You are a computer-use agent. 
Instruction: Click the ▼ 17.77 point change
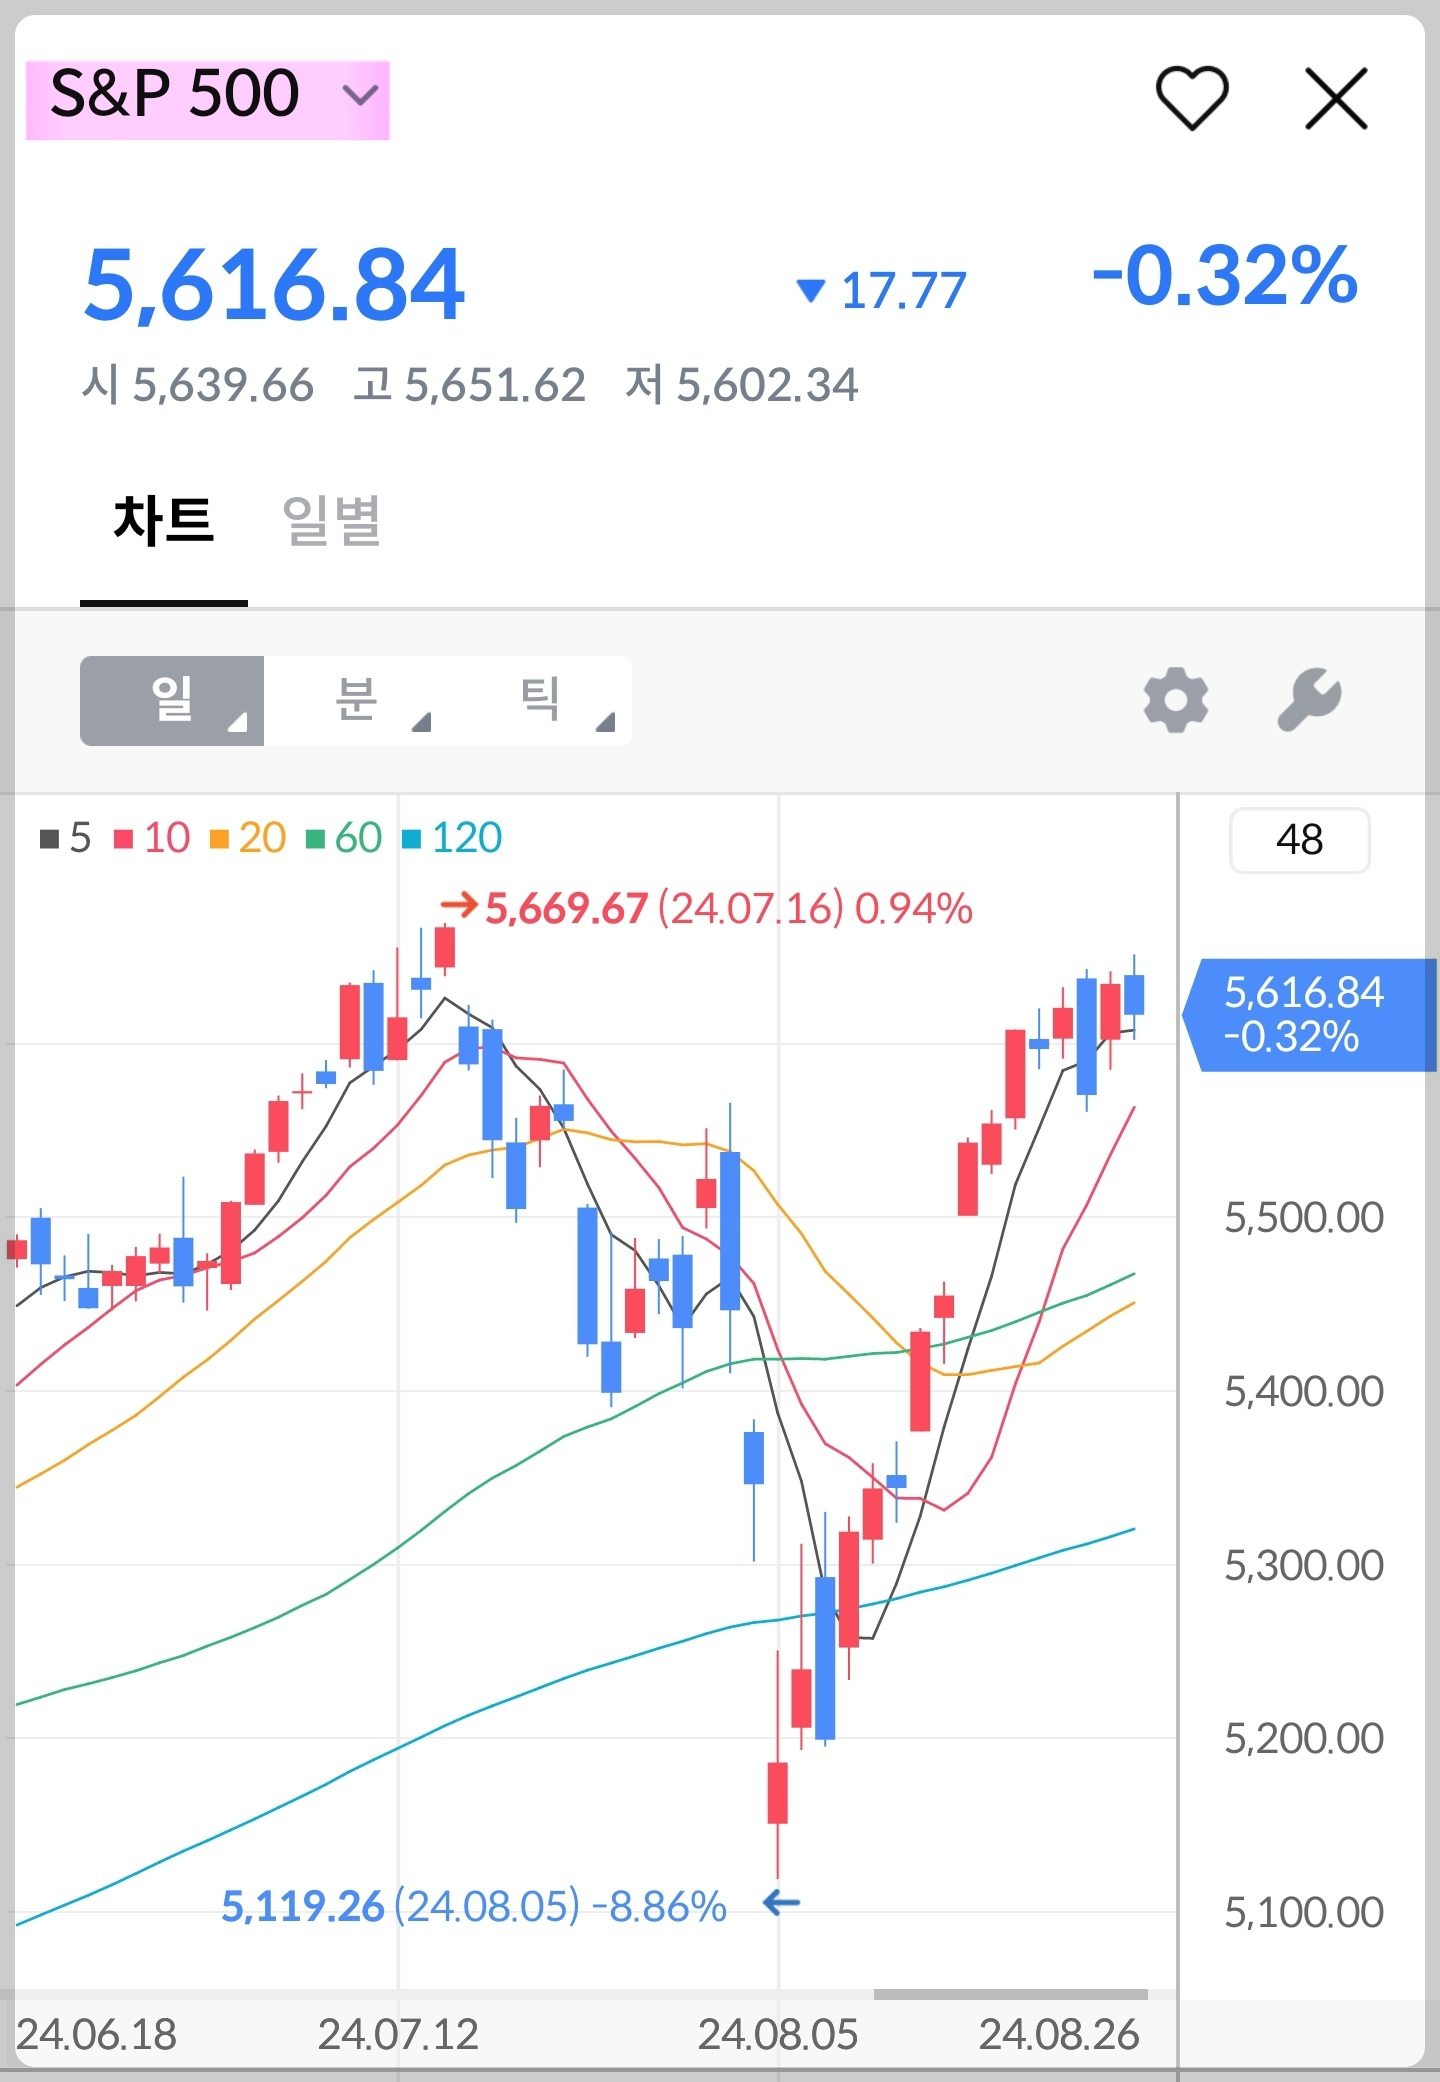882,291
